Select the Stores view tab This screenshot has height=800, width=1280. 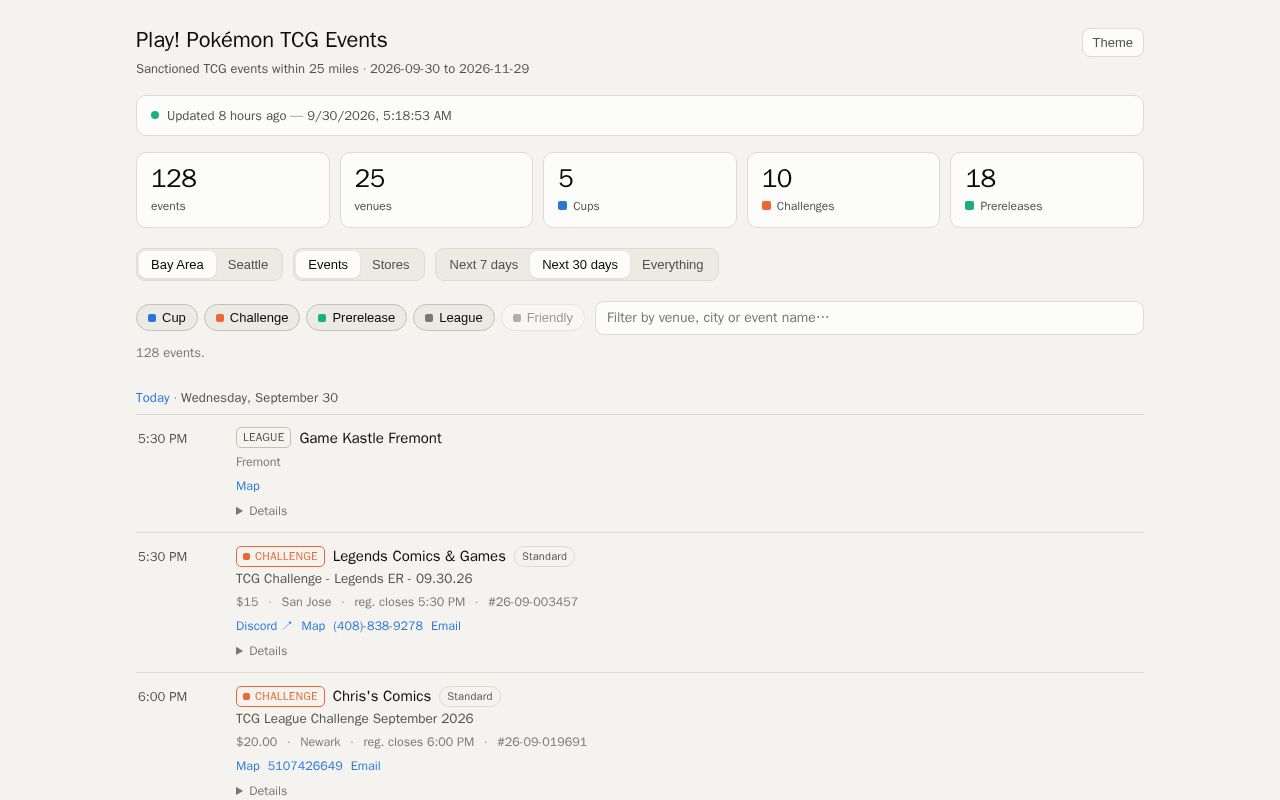(x=391, y=265)
